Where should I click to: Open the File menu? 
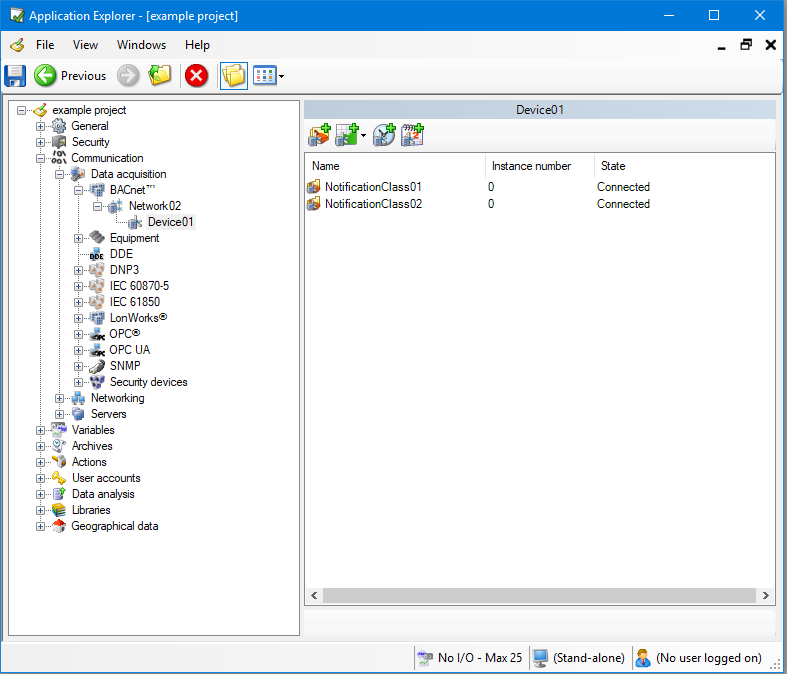pos(45,45)
